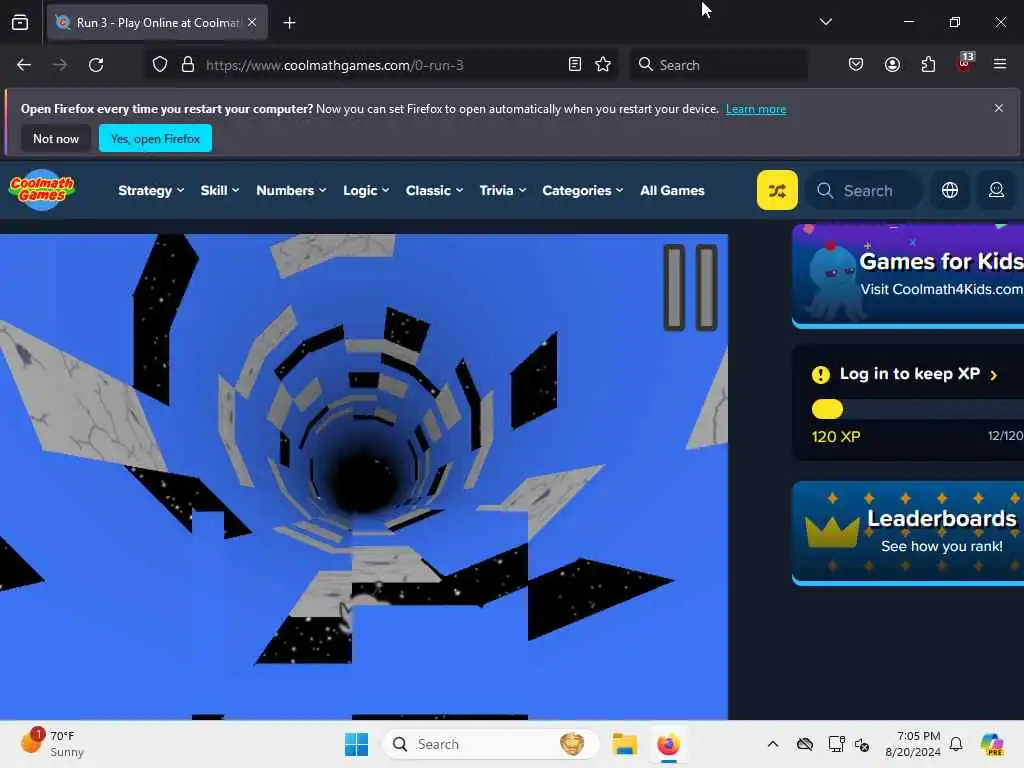Click the OneDrive cloud tray icon
The width and height of the screenshot is (1024, 768).
[805, 744]
